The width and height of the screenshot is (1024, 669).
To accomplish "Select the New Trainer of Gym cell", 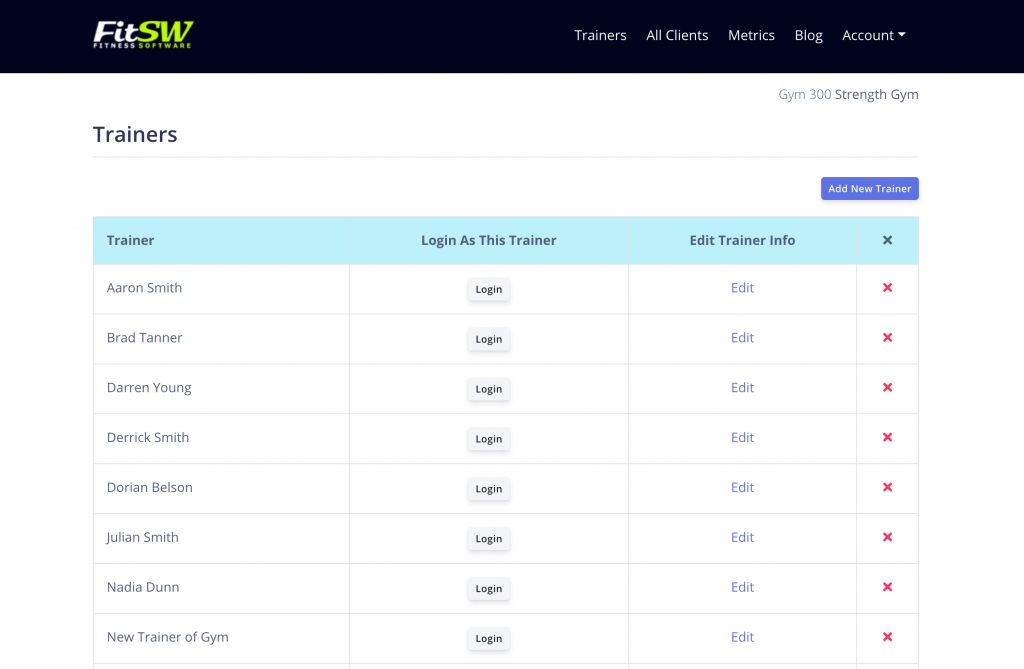I will (x=221, y=638).
